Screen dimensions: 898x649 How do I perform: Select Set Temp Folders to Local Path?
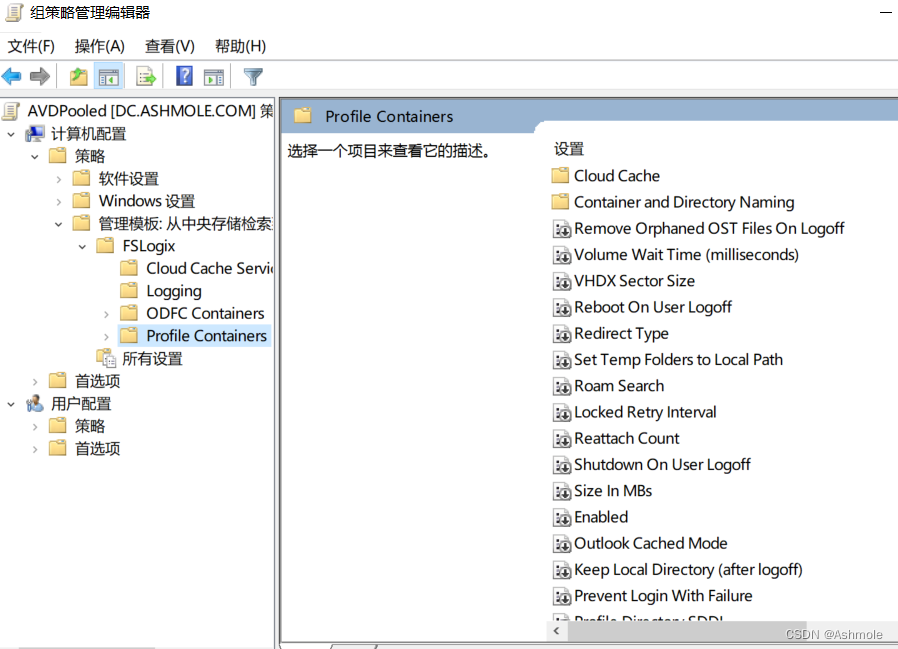pos(678,360)
